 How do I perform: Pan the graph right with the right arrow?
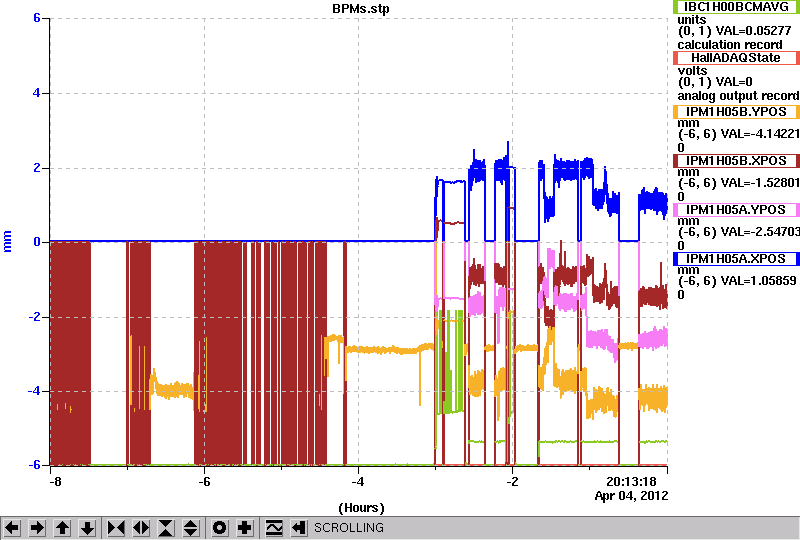37,528
